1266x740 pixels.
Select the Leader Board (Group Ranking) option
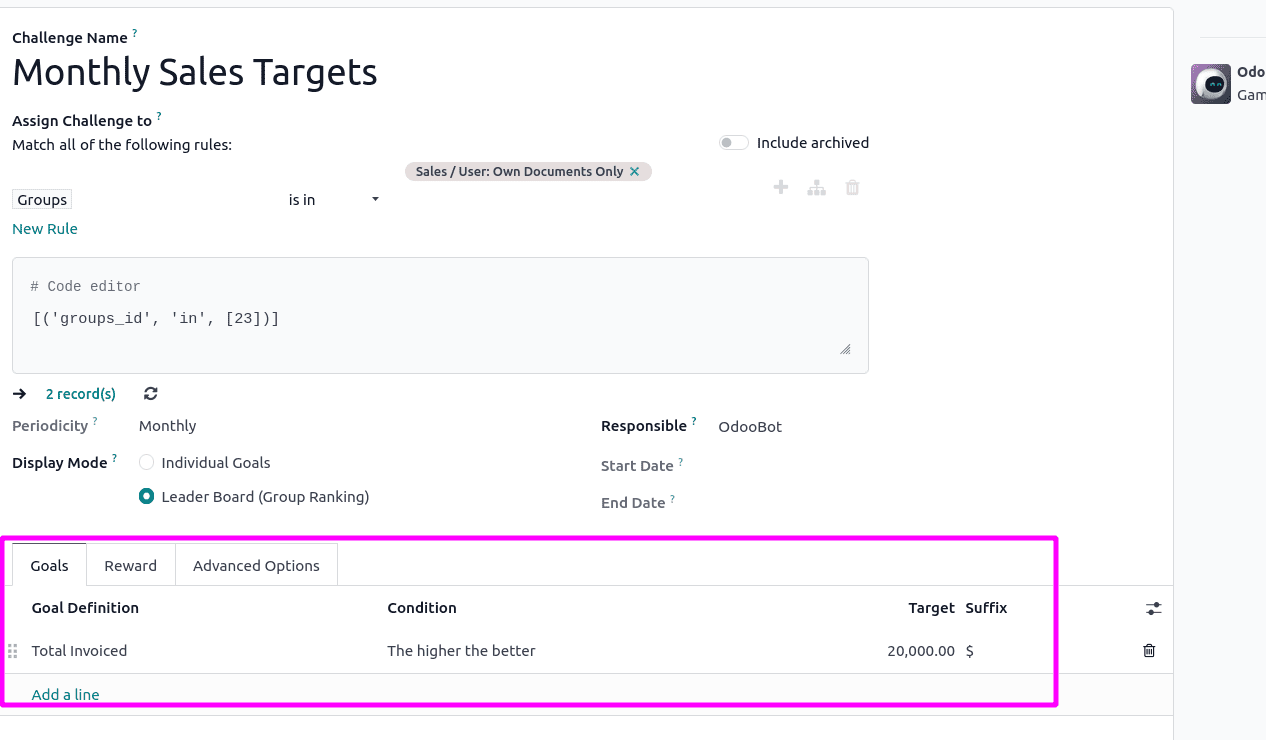(147, 496)
